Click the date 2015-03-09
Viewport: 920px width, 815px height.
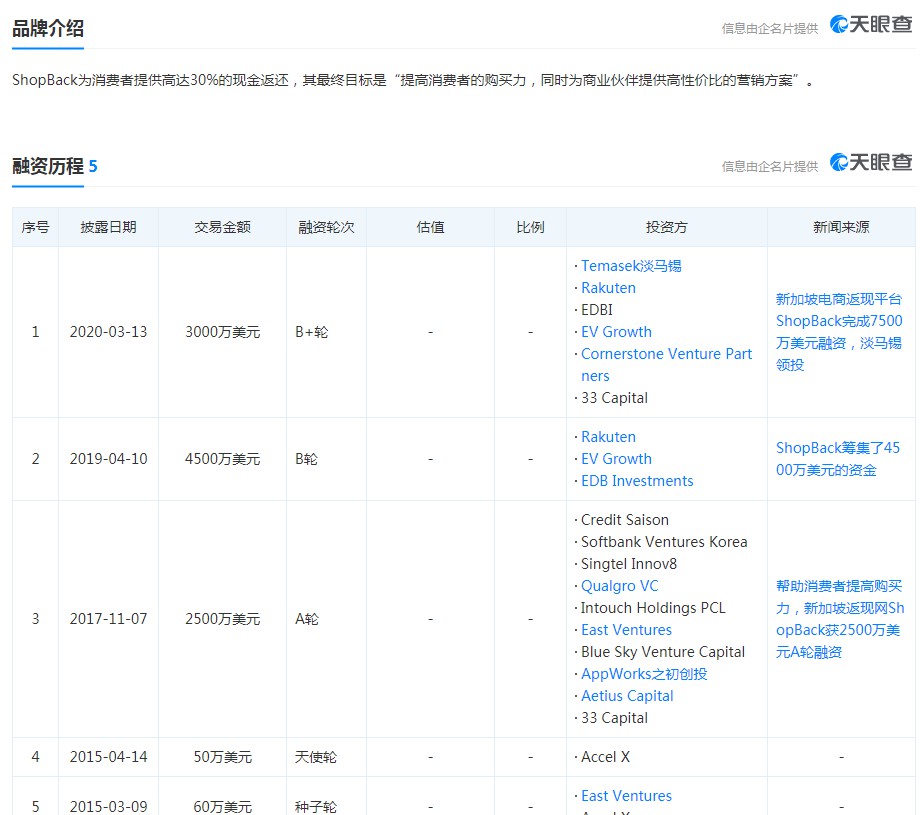[x=109, y=807]
